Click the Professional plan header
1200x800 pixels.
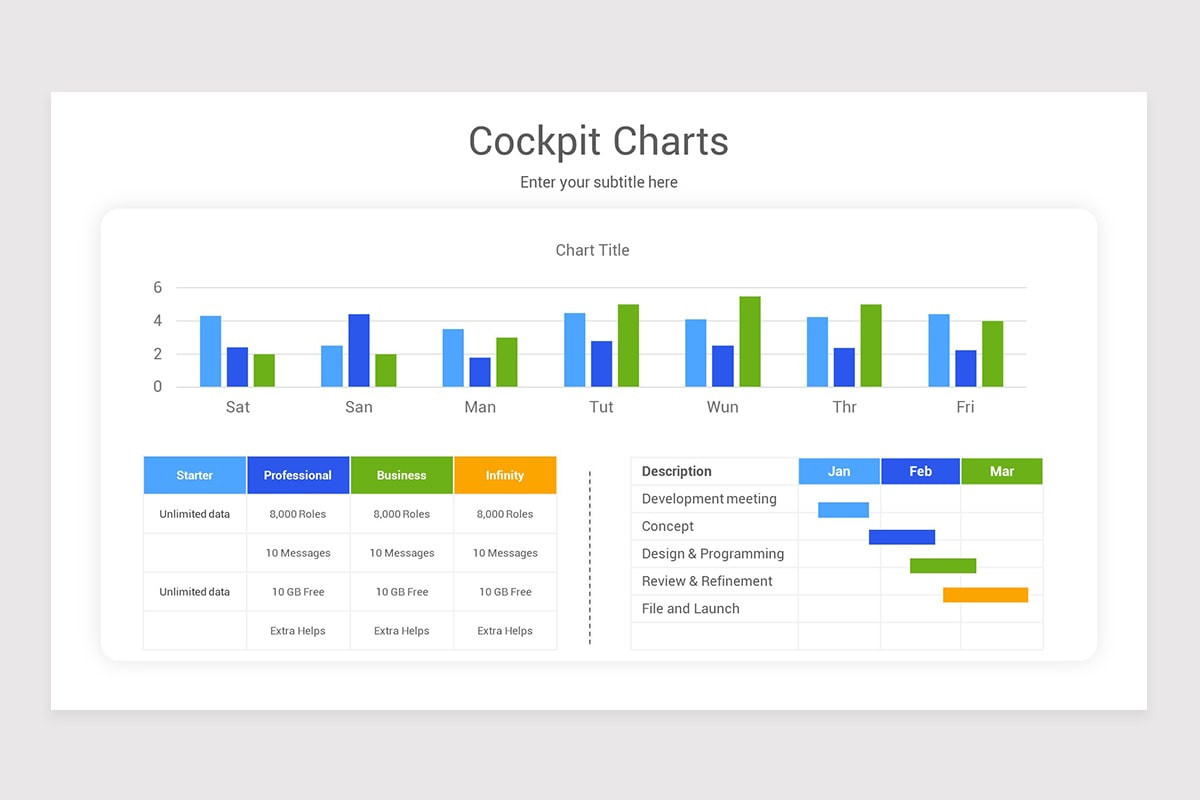tap(298, 475)
